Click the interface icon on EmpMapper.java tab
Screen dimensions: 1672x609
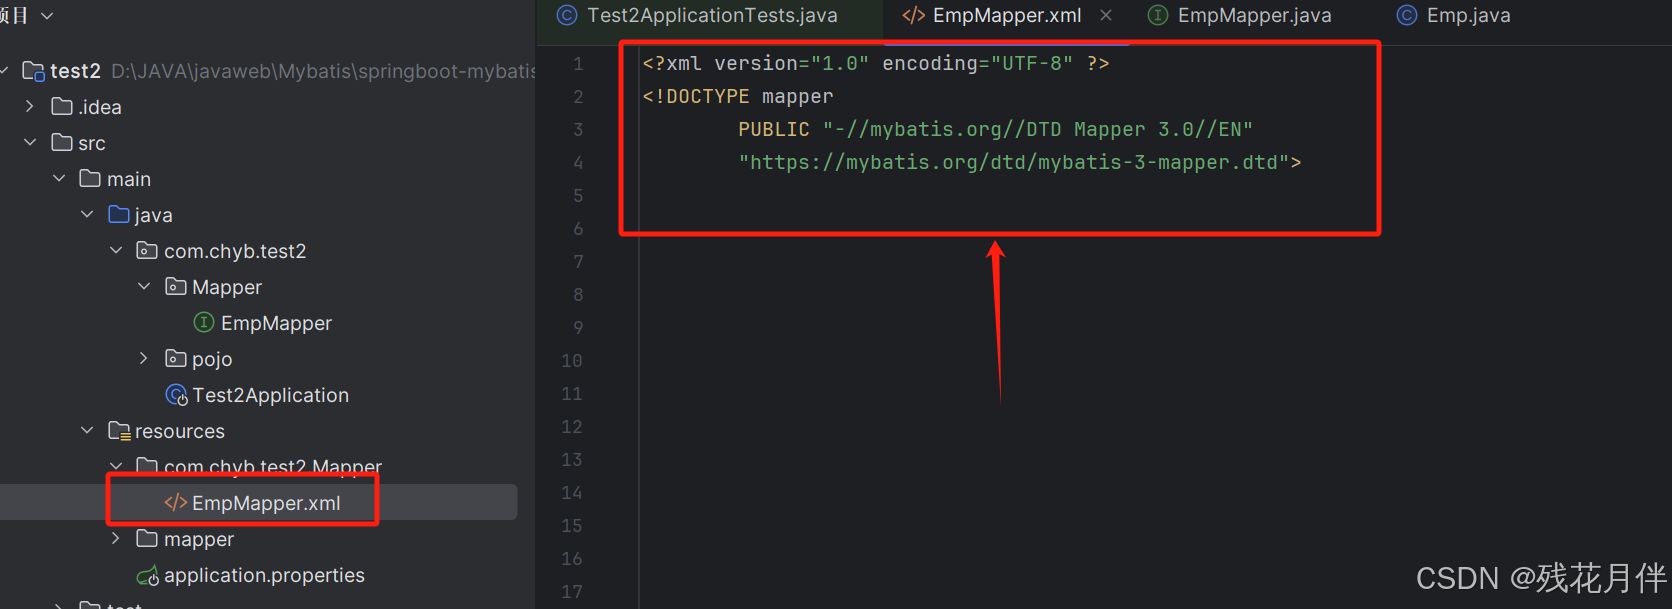[x=1158, y=15]
